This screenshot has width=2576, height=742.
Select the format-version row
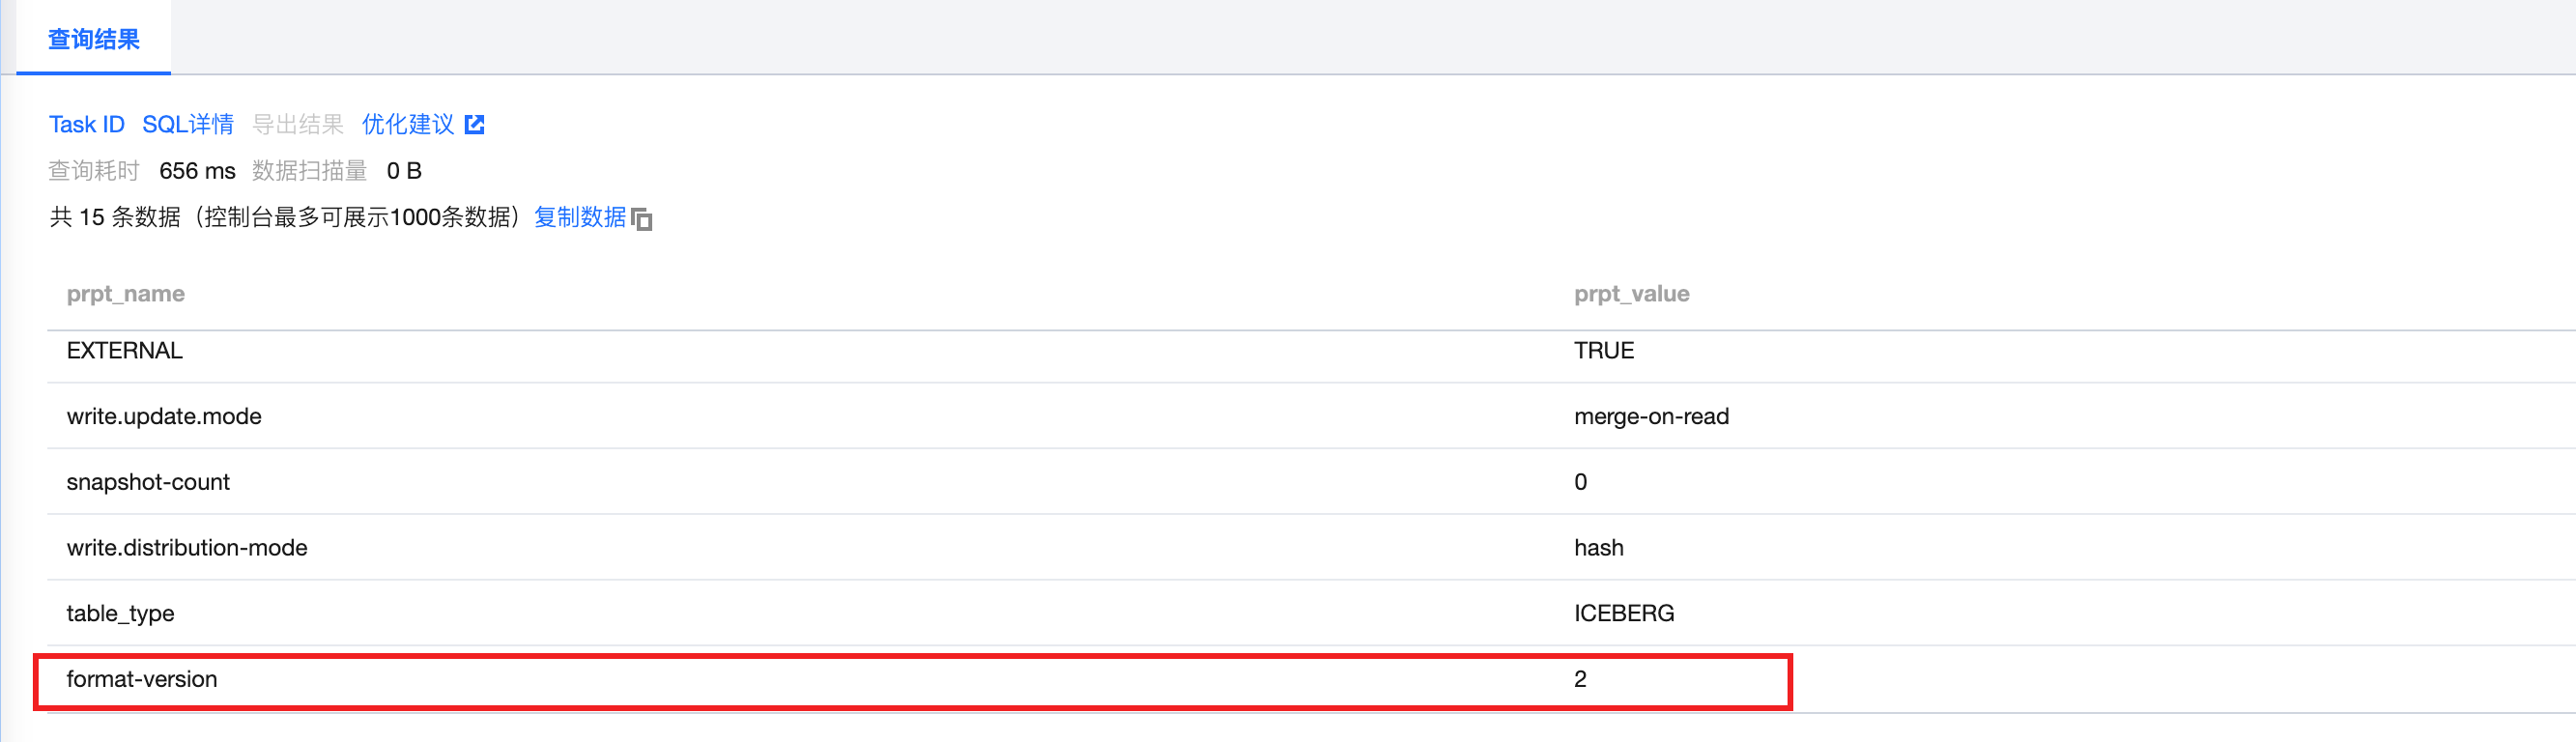point(142,680)
